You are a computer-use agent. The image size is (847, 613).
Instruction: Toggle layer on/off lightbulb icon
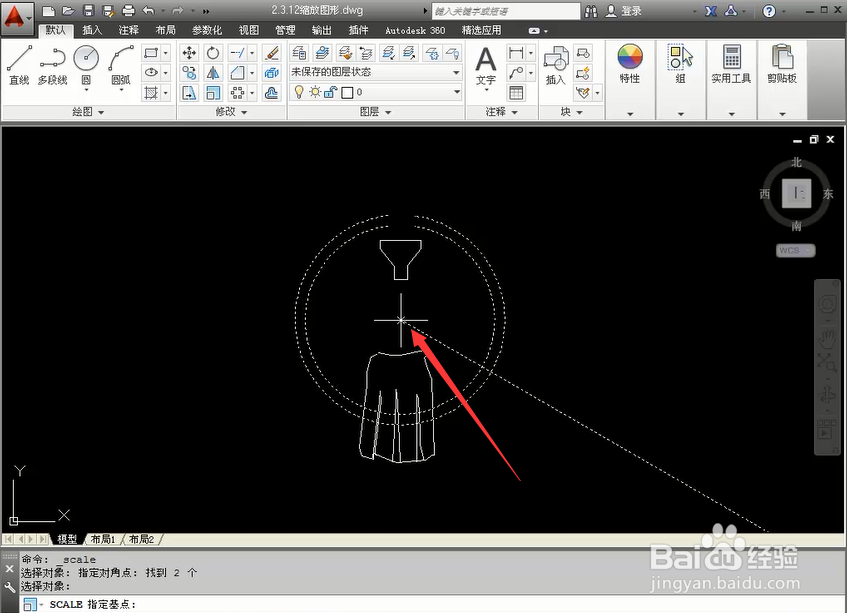pos(299,92)
